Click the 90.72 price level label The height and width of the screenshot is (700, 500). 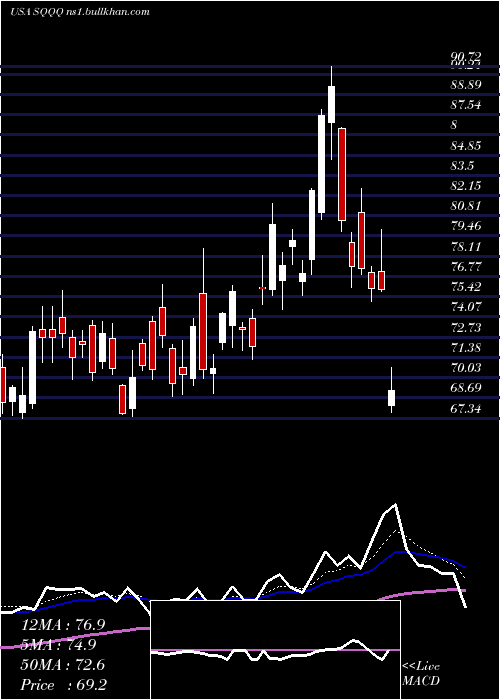coord(466,57)
